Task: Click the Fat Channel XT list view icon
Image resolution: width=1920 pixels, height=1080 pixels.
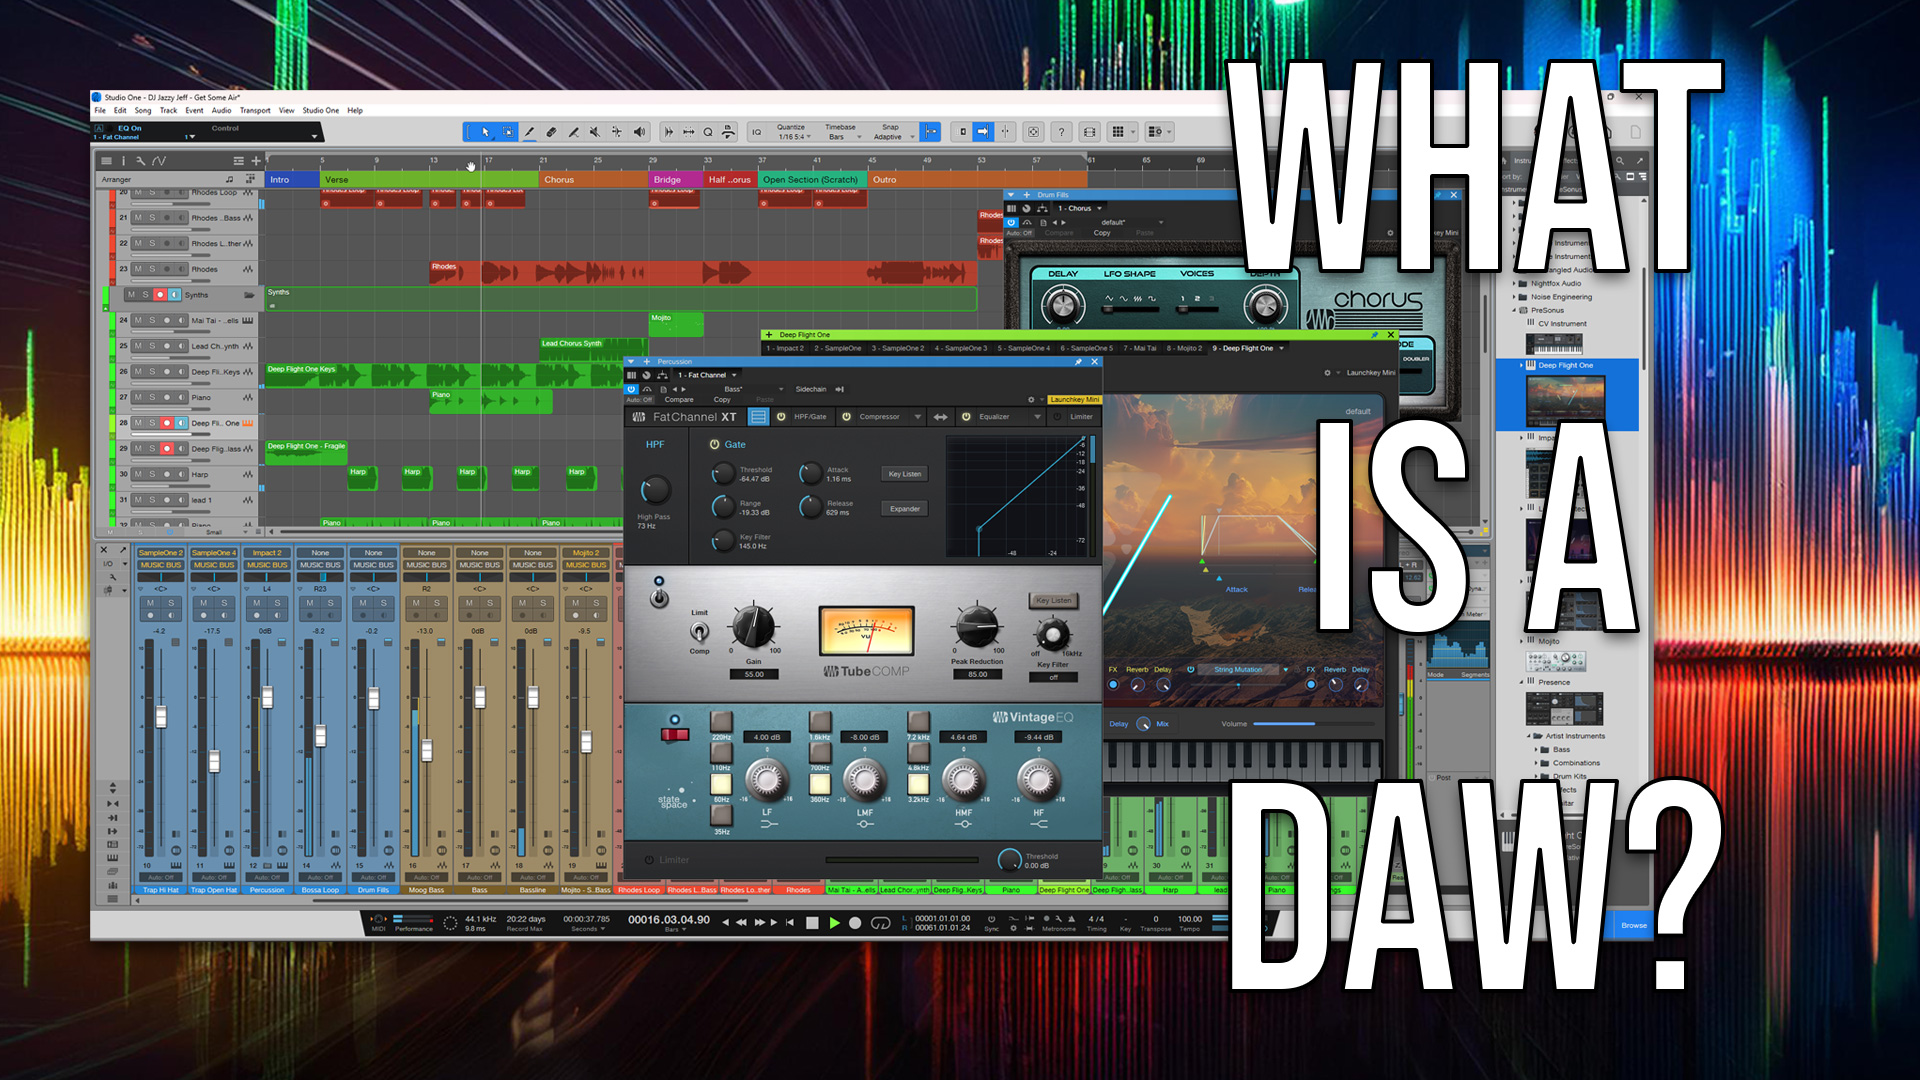Action: [x=758, y=417]
